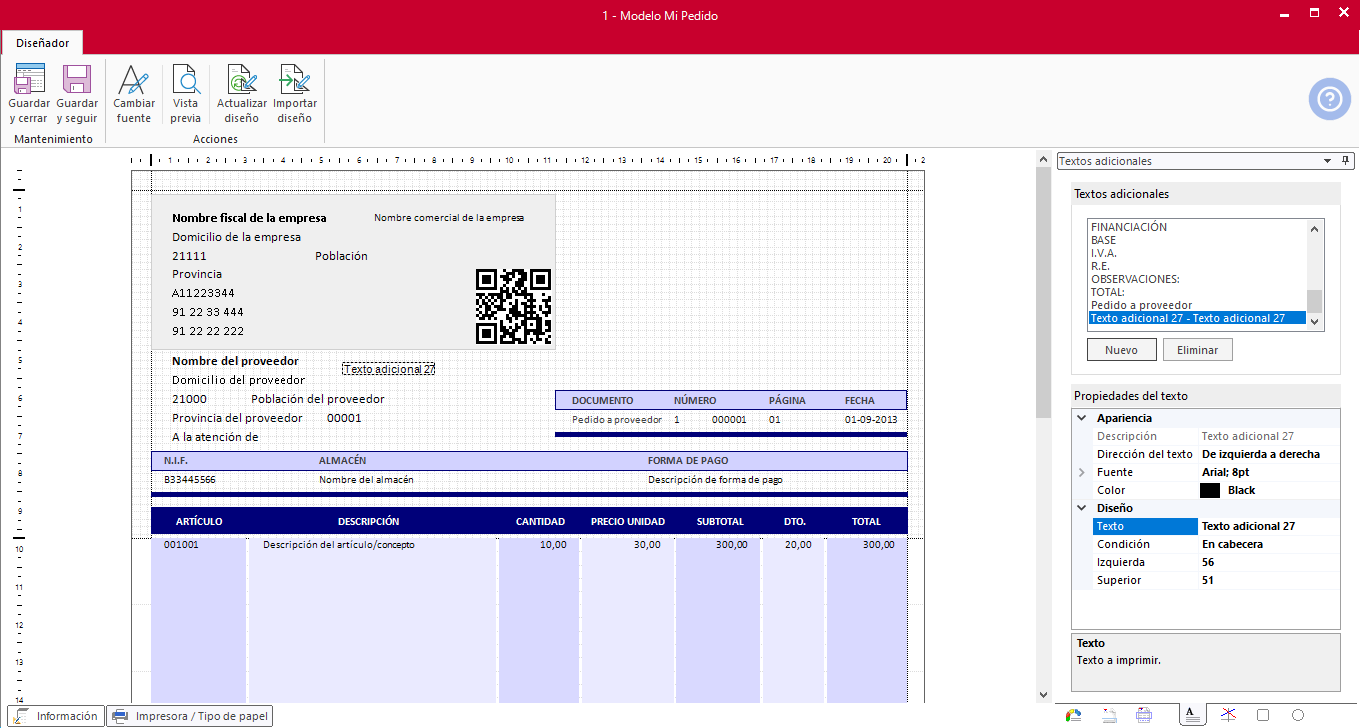Viewport: 1360px width, 728px height.
Task: Collapse the Diseño section
Action: pyautogui.click(x=1081, y=508)
